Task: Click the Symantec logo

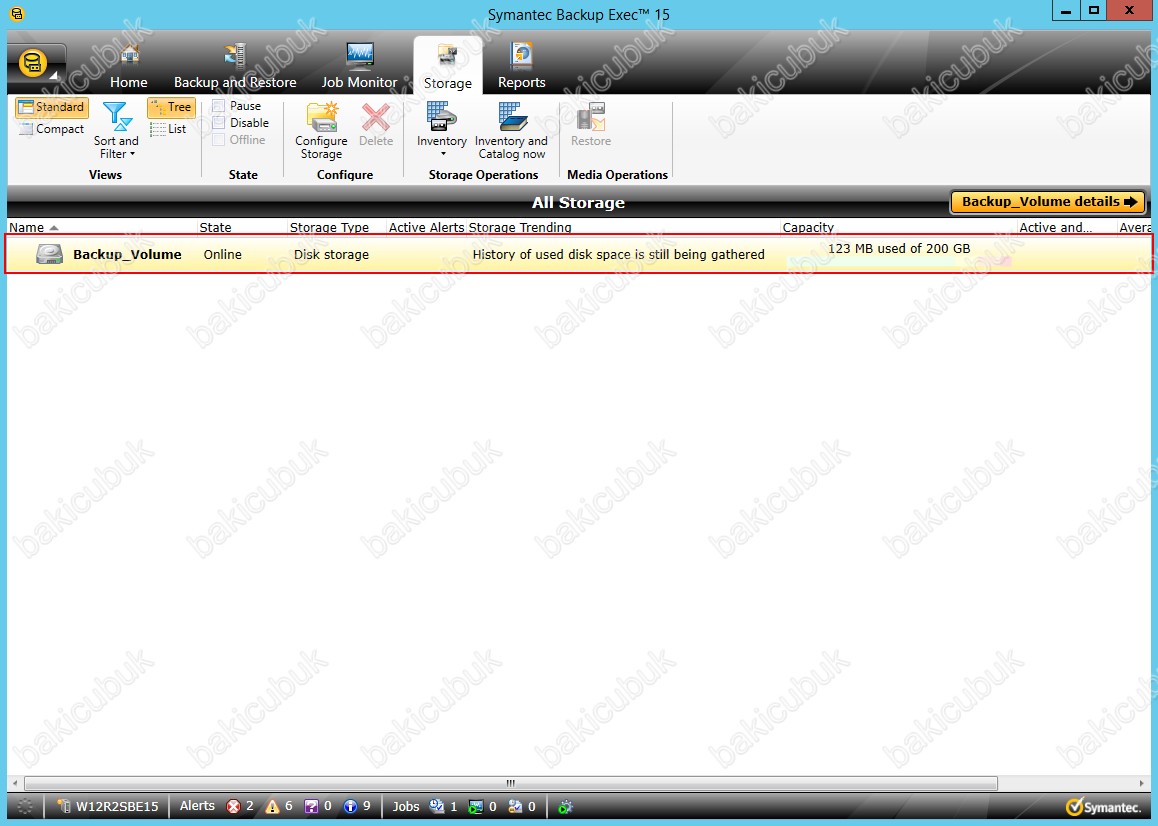Action: click(x=1103, y=807)
